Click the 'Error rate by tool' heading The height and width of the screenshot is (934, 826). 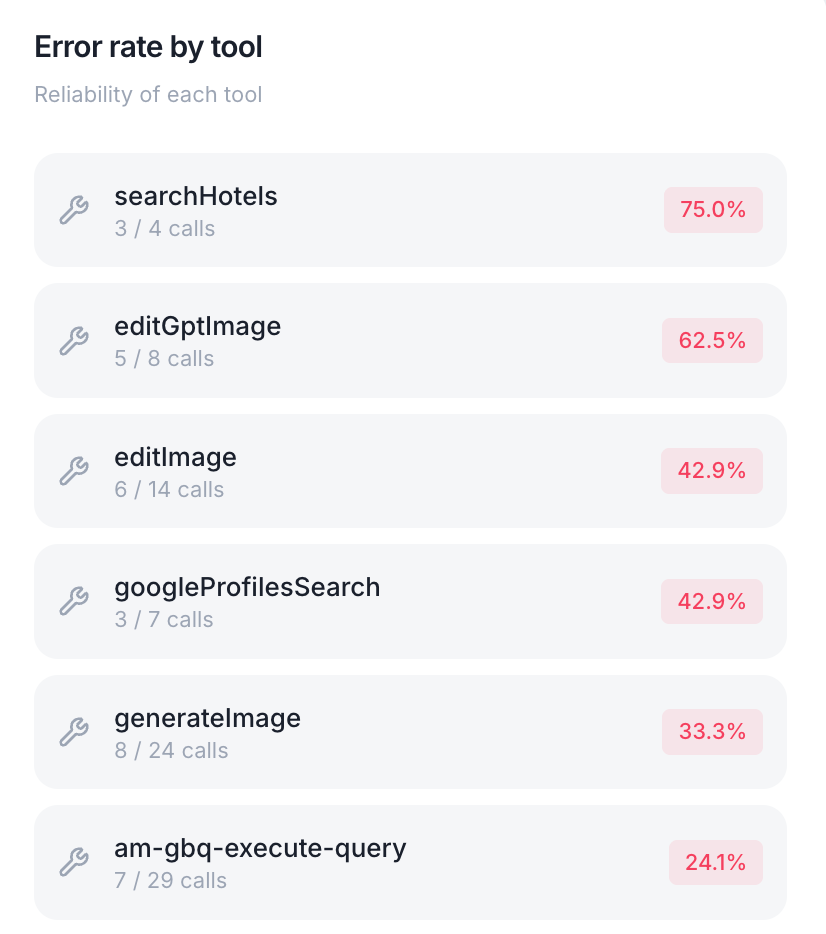coord(149,47)
